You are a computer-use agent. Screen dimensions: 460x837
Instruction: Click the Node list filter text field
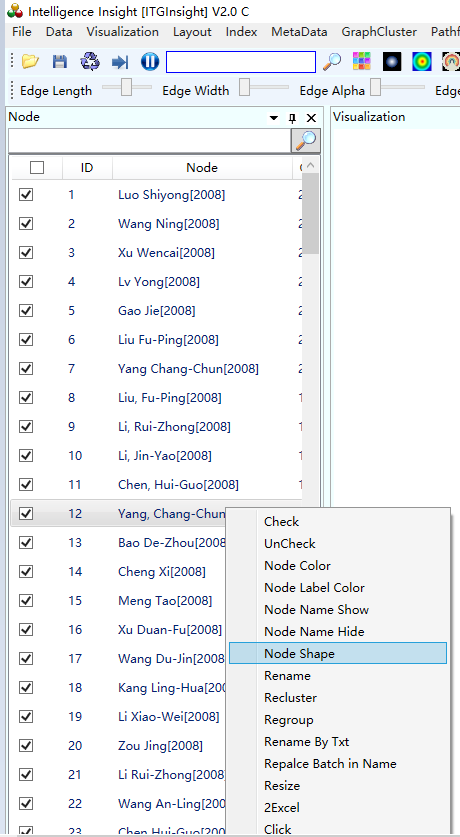click(149, 141)
